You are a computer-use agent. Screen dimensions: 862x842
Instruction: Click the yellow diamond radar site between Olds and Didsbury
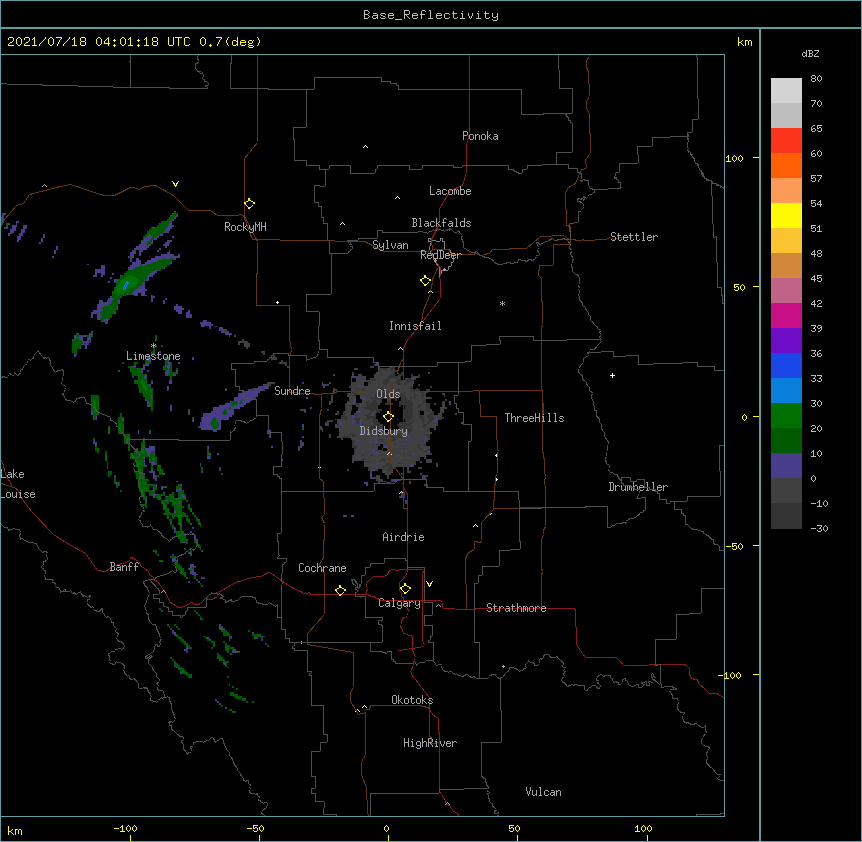[x=388, y=417]
